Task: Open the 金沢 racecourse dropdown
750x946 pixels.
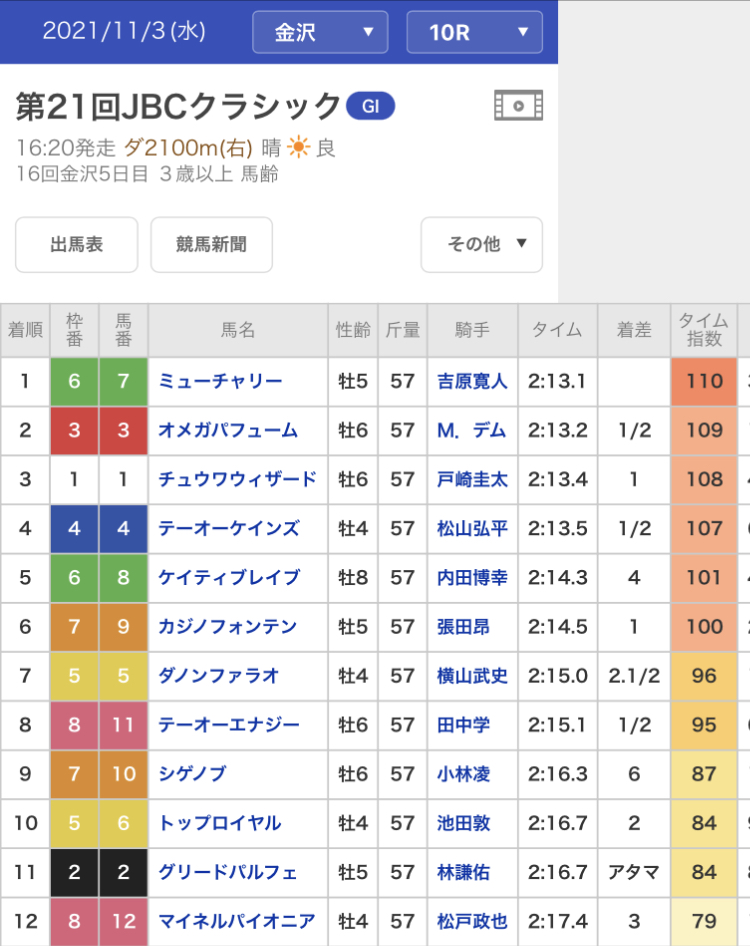Action: point(319,32)
